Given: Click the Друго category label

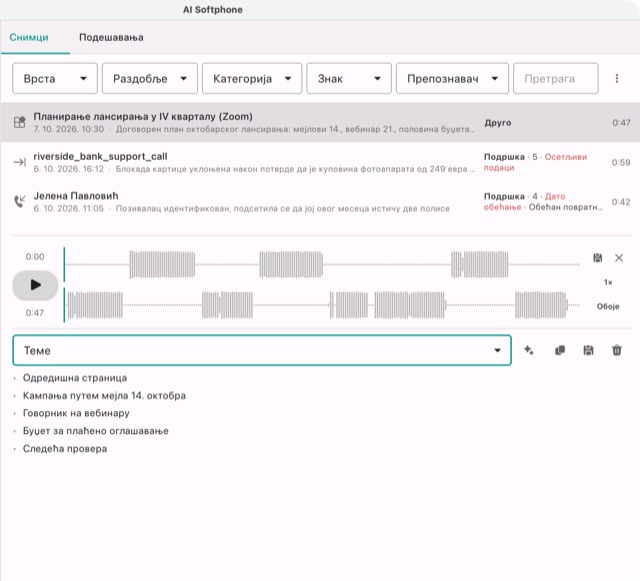Looking at the screenshot, I should click(x=498, y=122).
